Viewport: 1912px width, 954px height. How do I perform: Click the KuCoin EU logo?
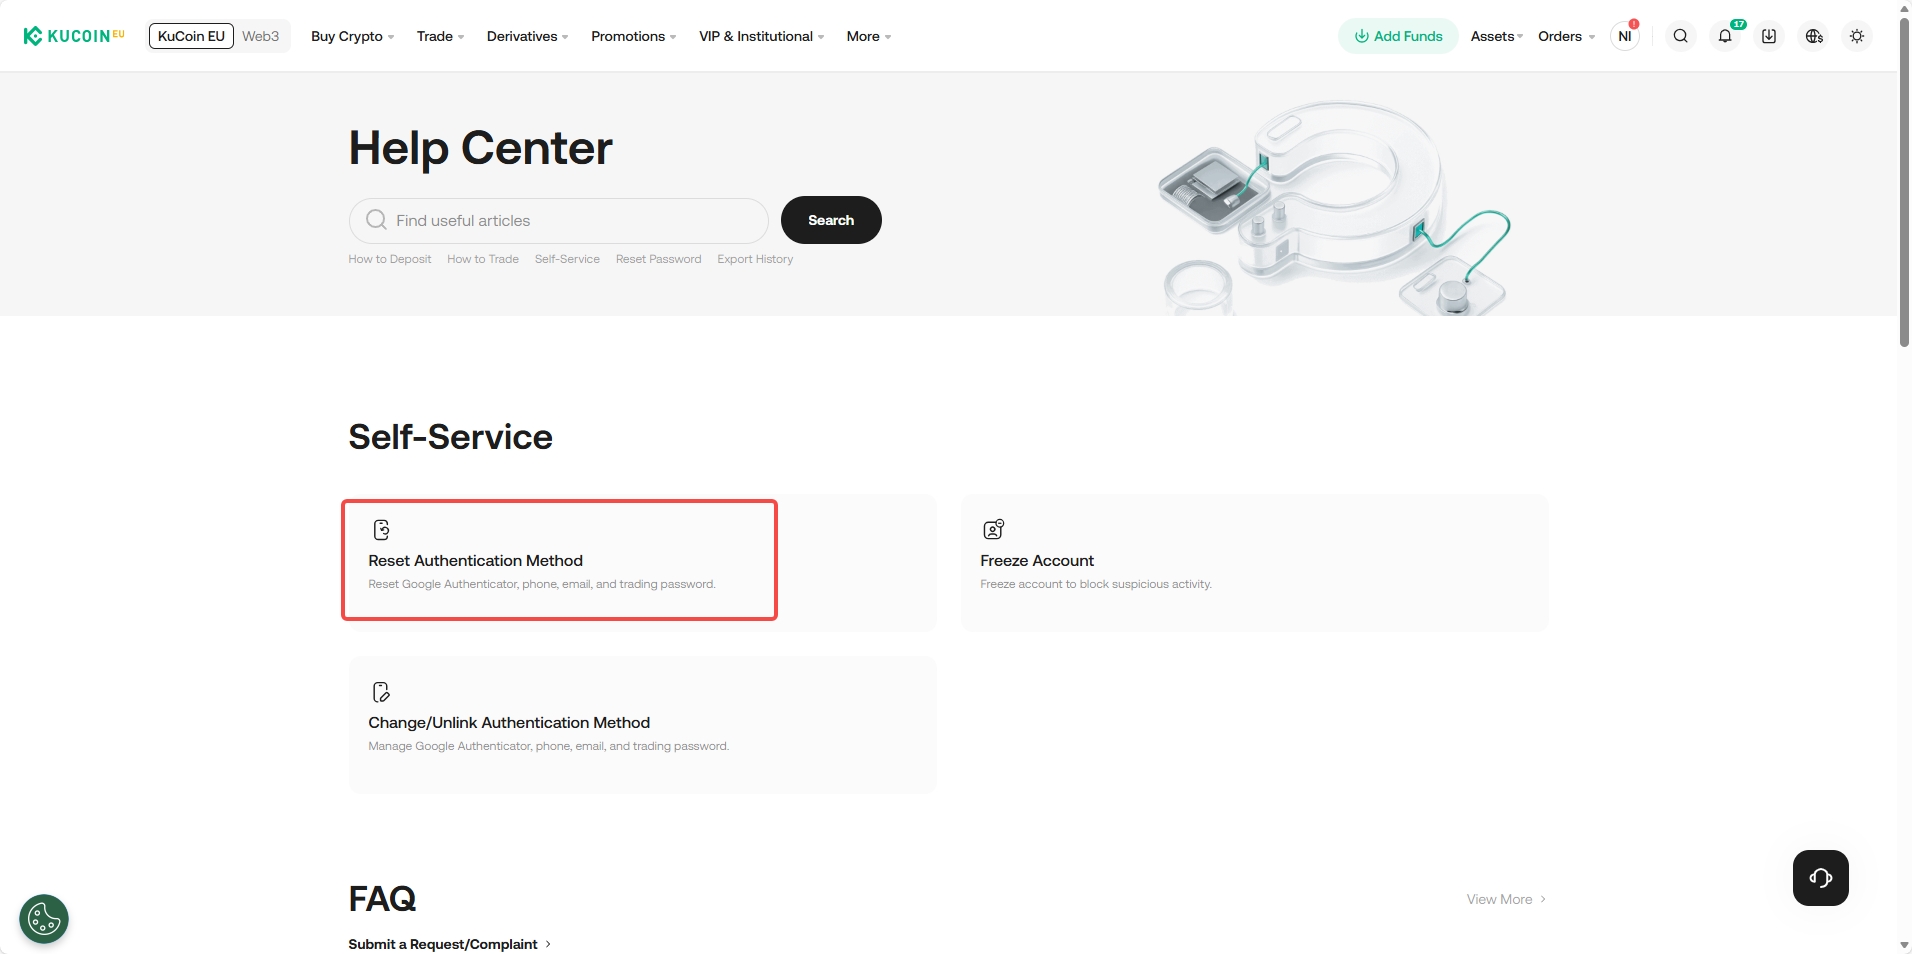[x=74, y=36]
